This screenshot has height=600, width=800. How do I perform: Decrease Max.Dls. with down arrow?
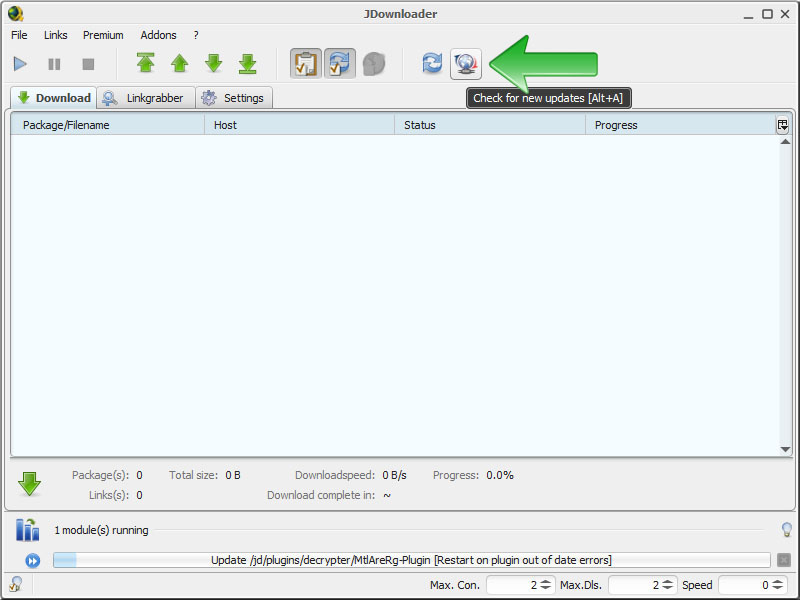point(667,588)
